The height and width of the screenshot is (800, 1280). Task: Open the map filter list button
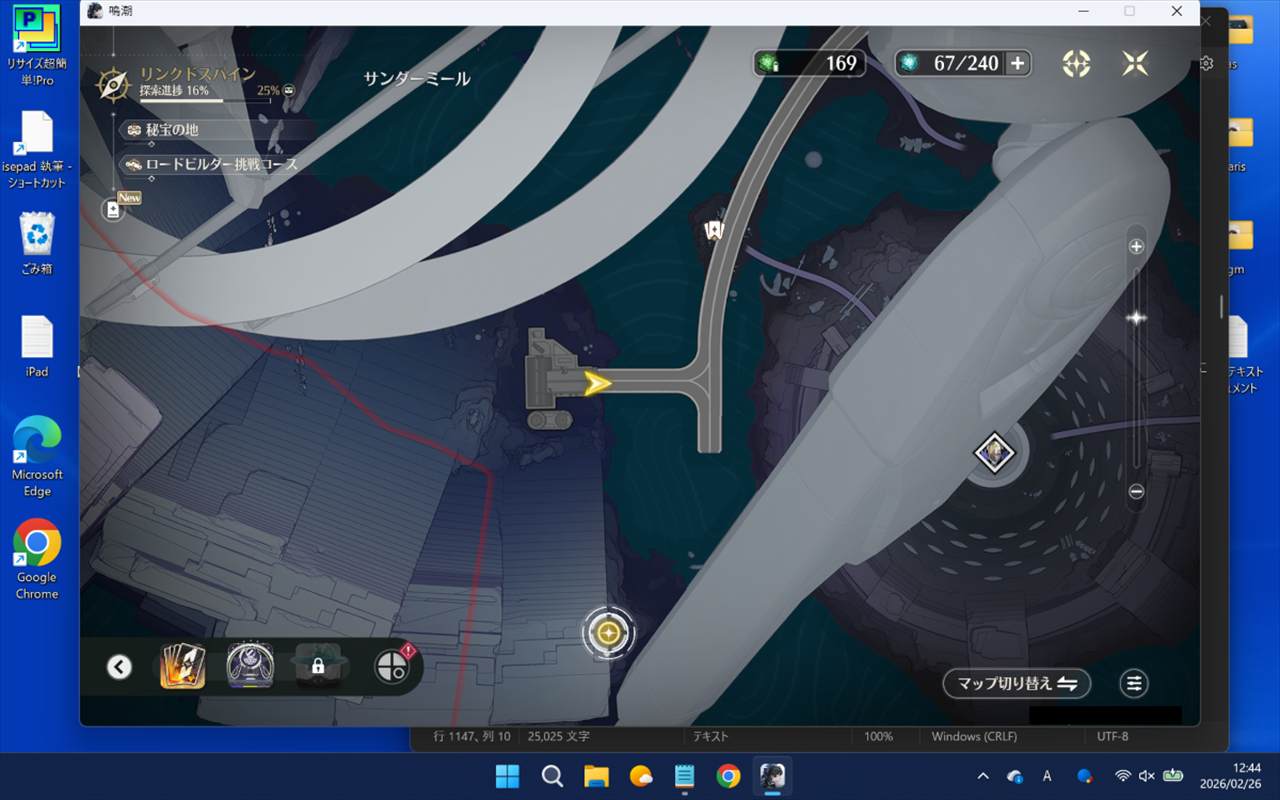pos(1134,684)
